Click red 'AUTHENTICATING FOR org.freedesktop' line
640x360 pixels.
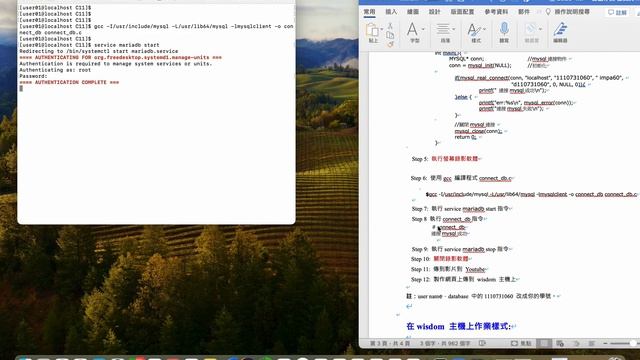pyautogui.click(x=120, y=58)
